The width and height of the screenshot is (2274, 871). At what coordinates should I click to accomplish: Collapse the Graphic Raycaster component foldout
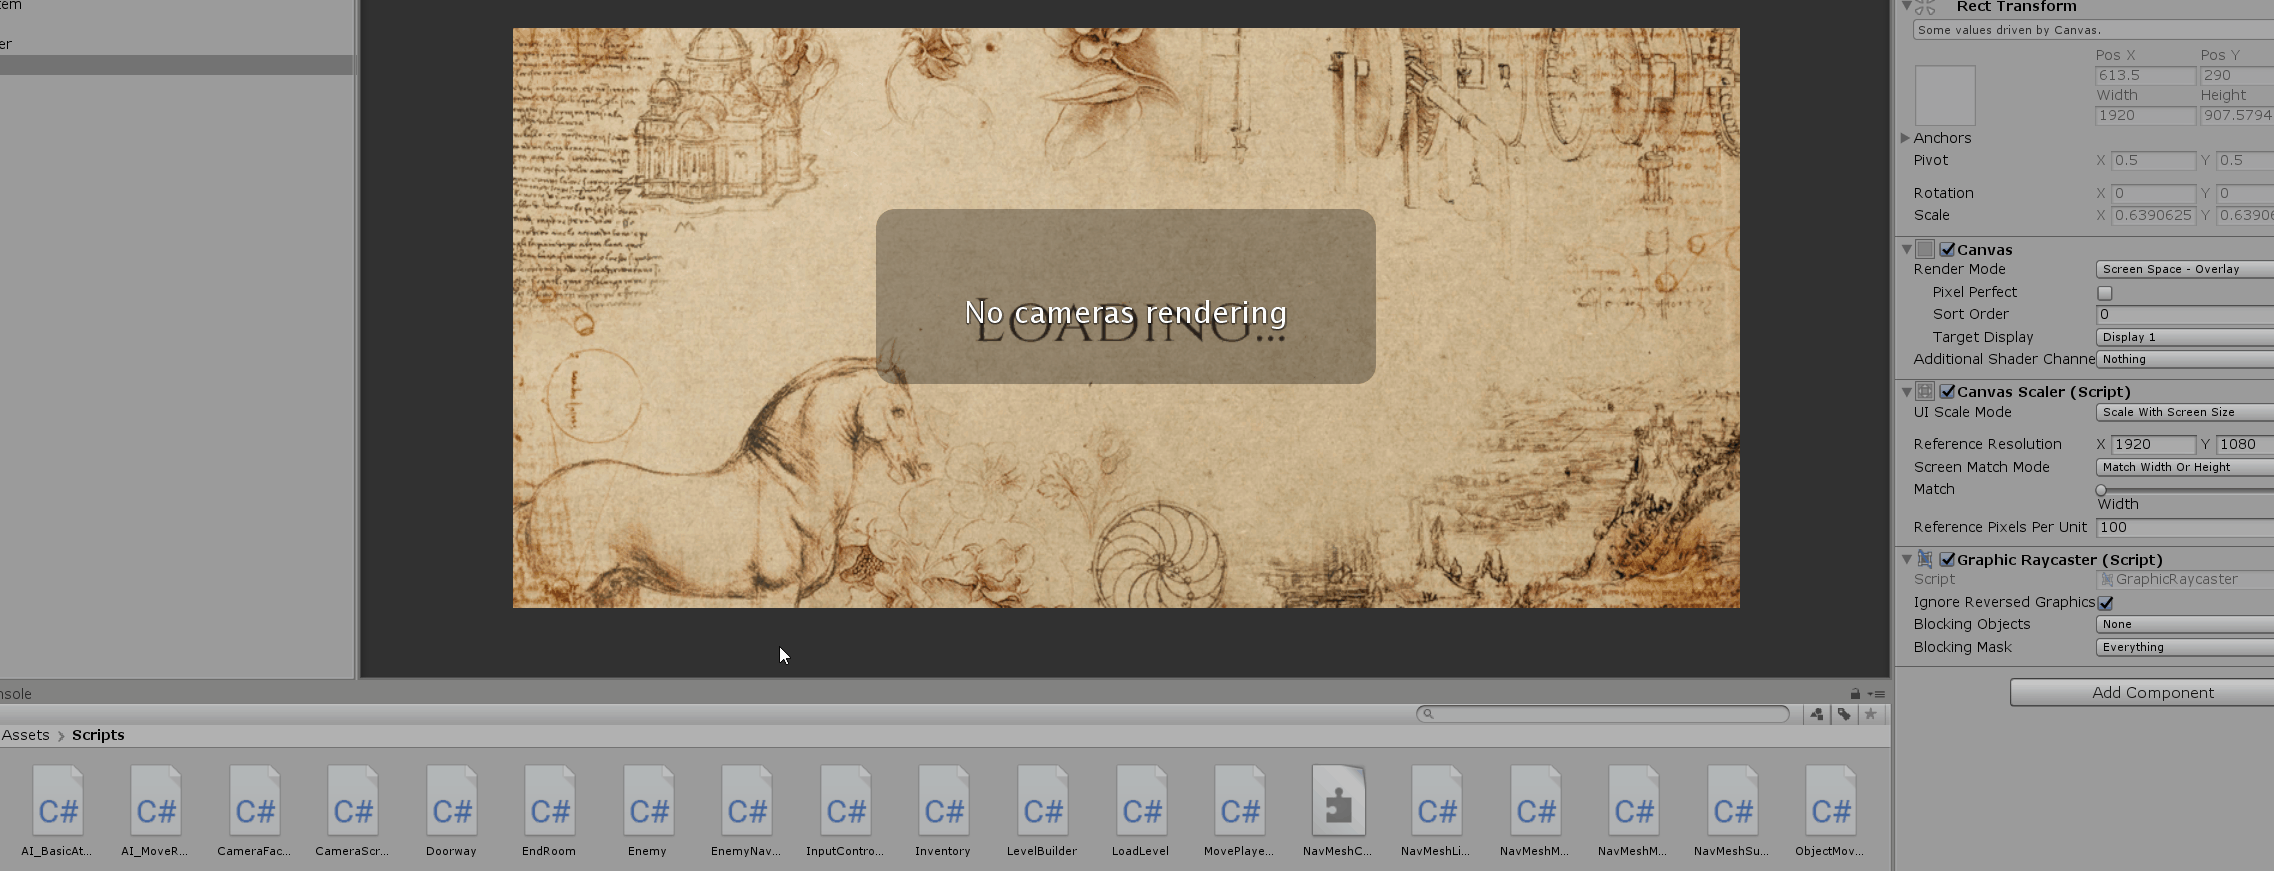(x=1906, y=559)
